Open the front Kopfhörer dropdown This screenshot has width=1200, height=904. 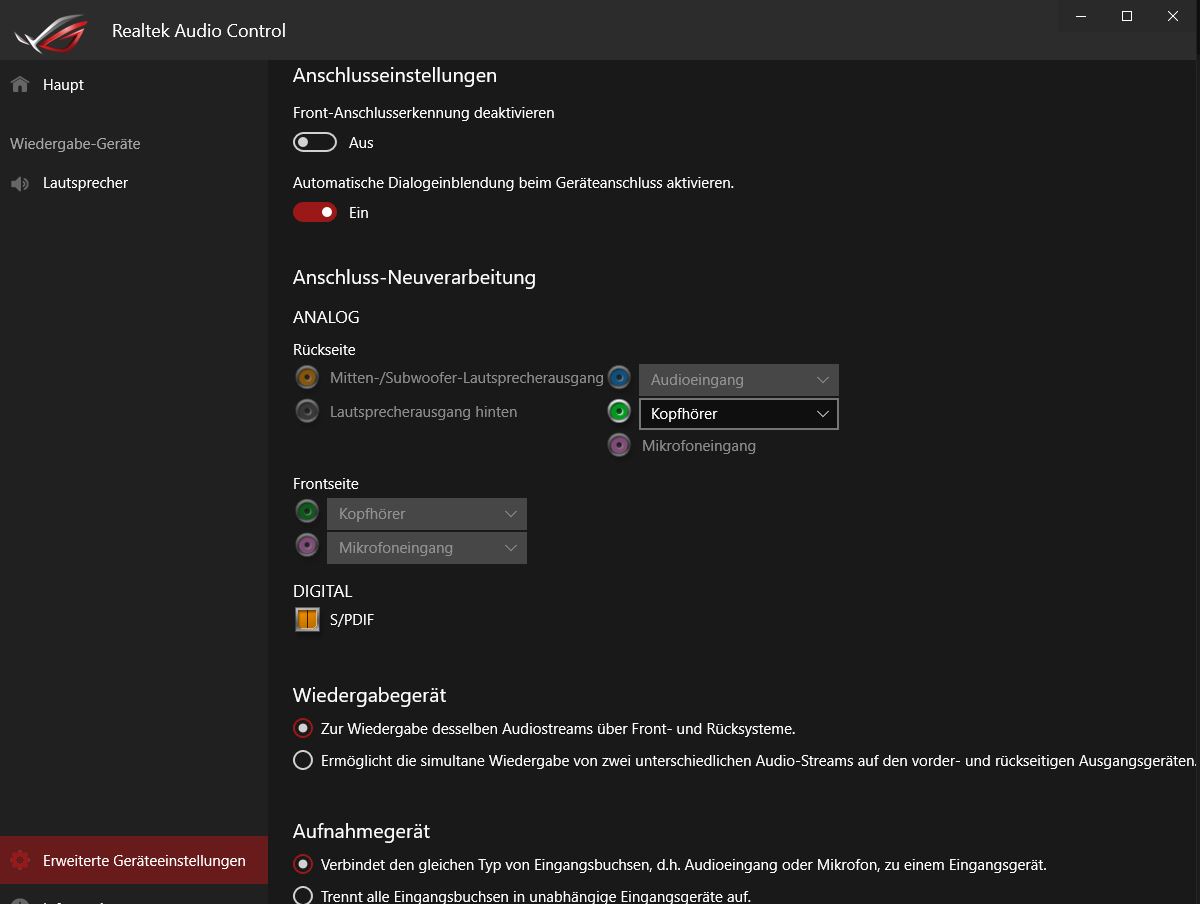tap(427, 514)
